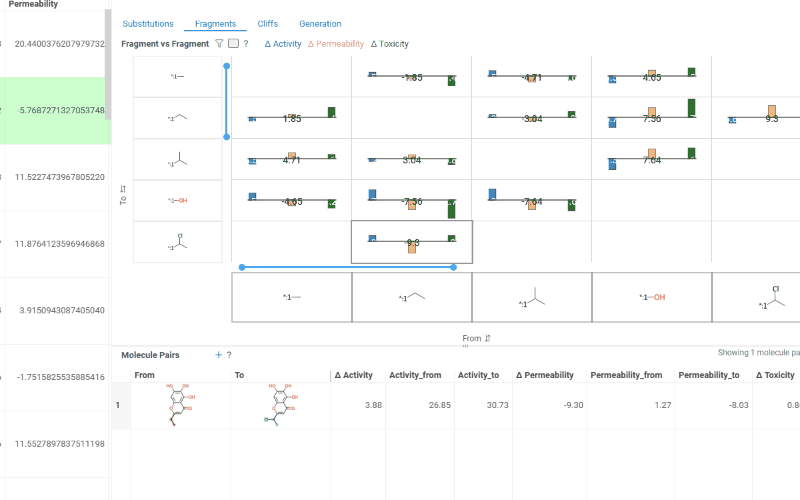Click the help question mark beside Fragment vs Fragment

click(246, 44)
